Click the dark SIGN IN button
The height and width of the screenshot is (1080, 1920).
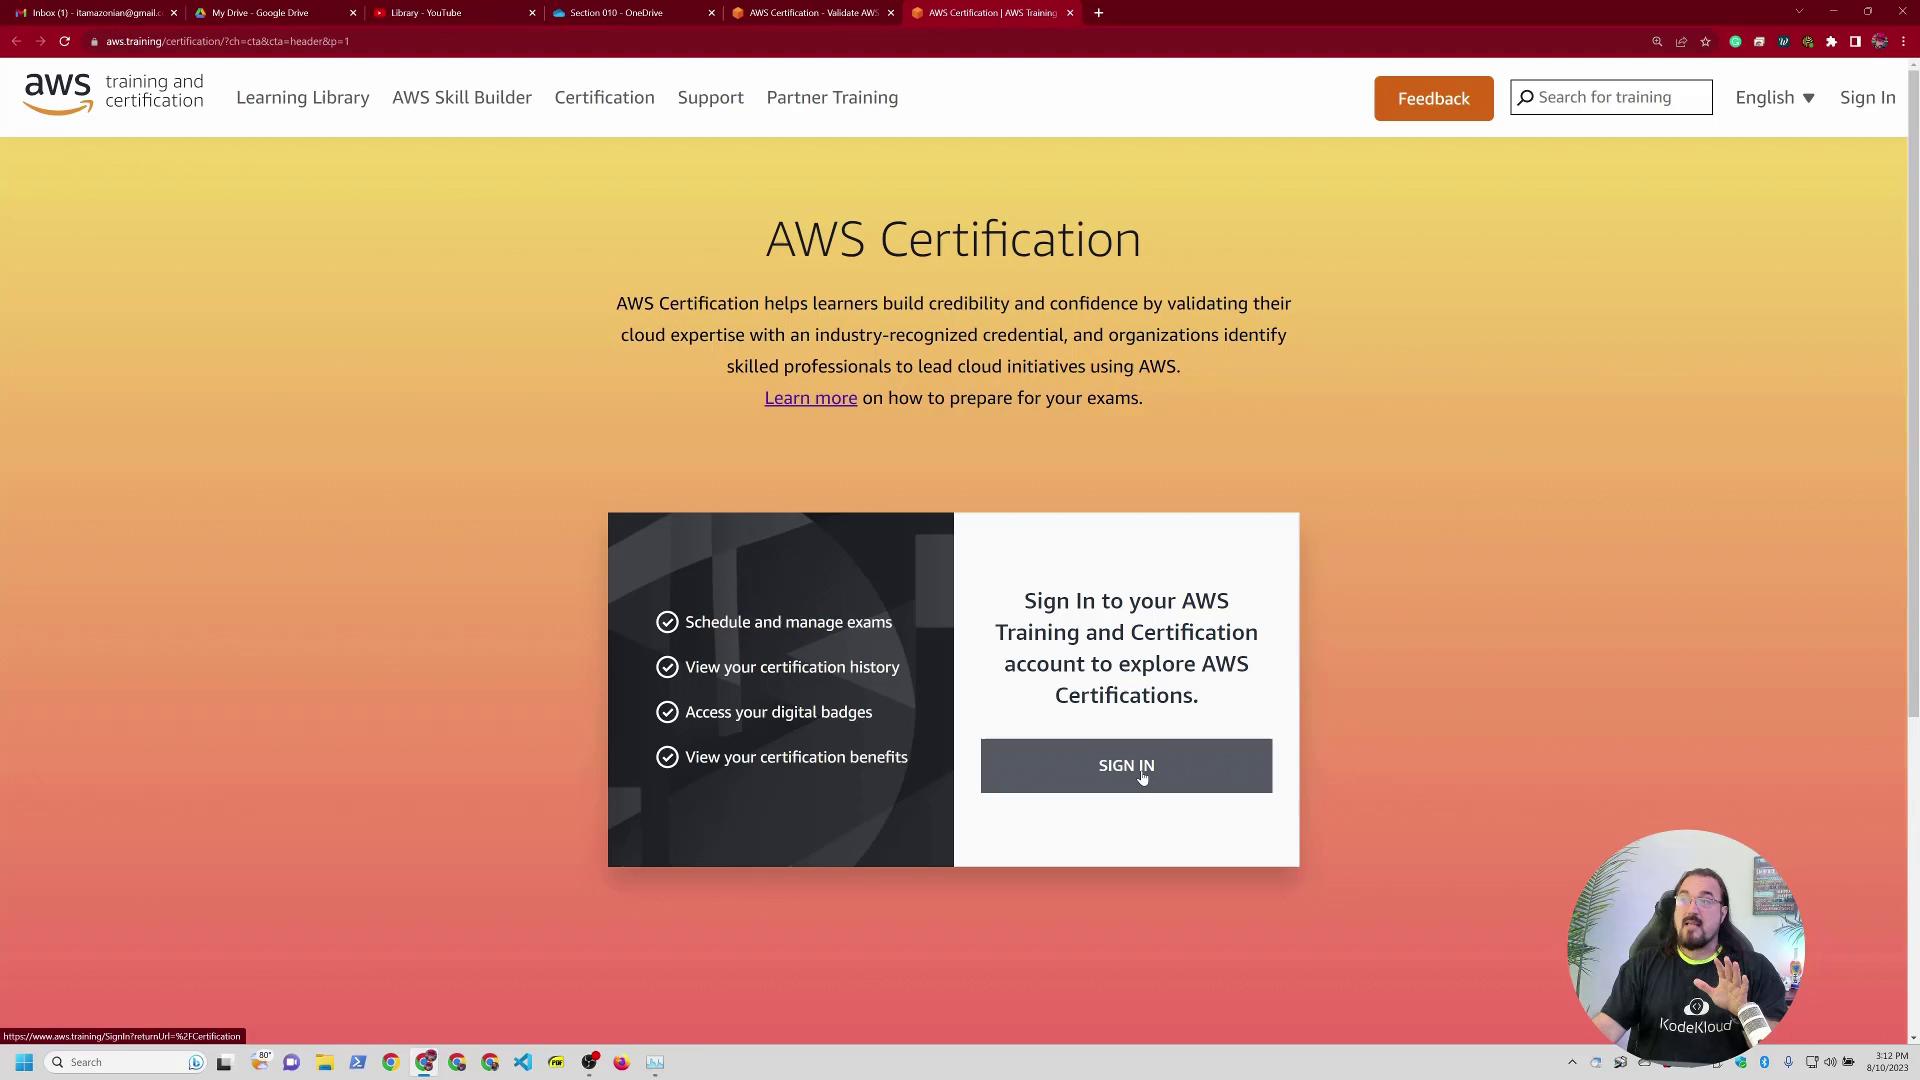point(1126,766)
